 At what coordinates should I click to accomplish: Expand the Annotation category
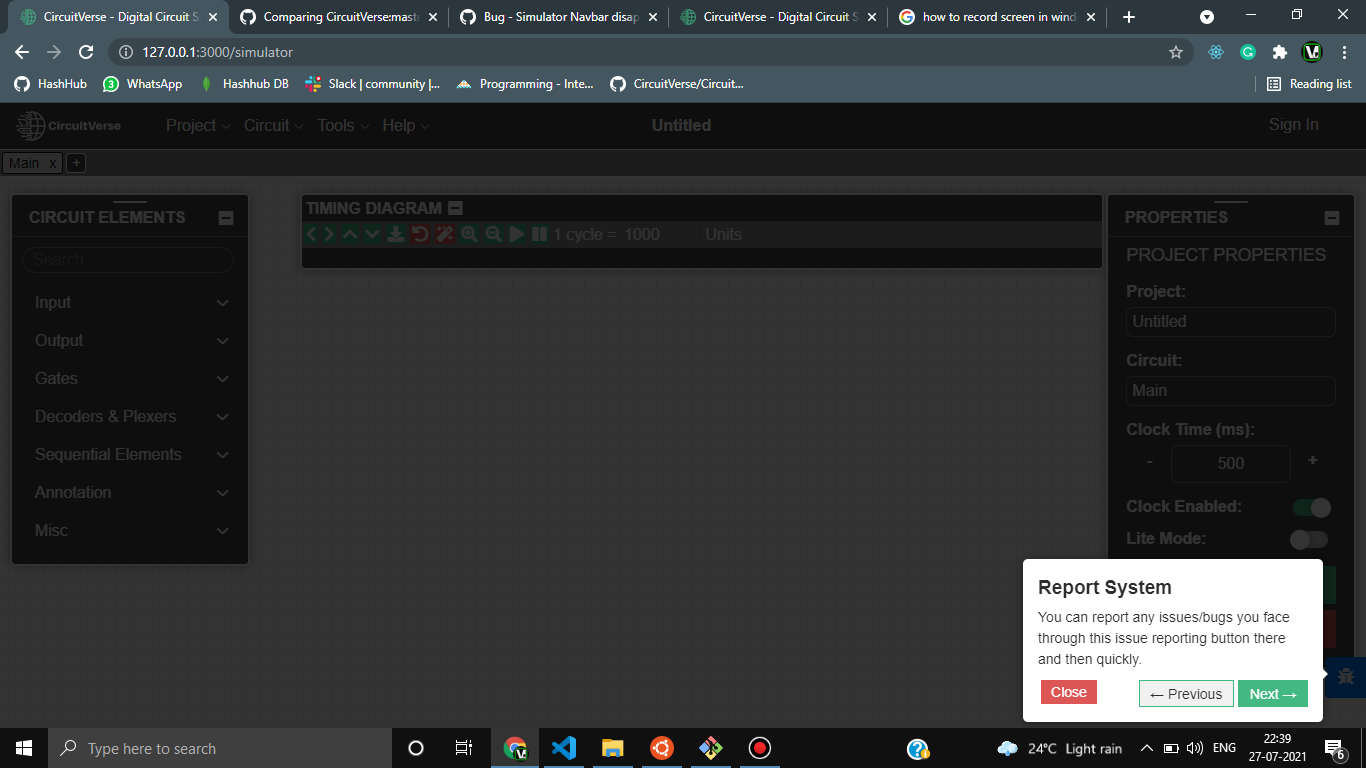click(131, 493)
